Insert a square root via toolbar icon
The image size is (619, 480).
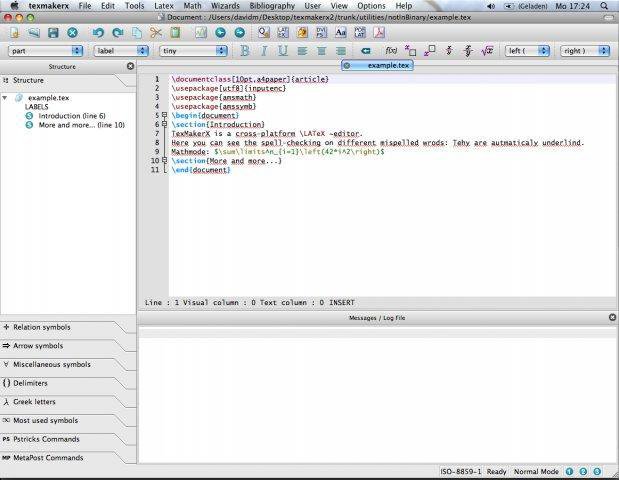pos(487,50)
